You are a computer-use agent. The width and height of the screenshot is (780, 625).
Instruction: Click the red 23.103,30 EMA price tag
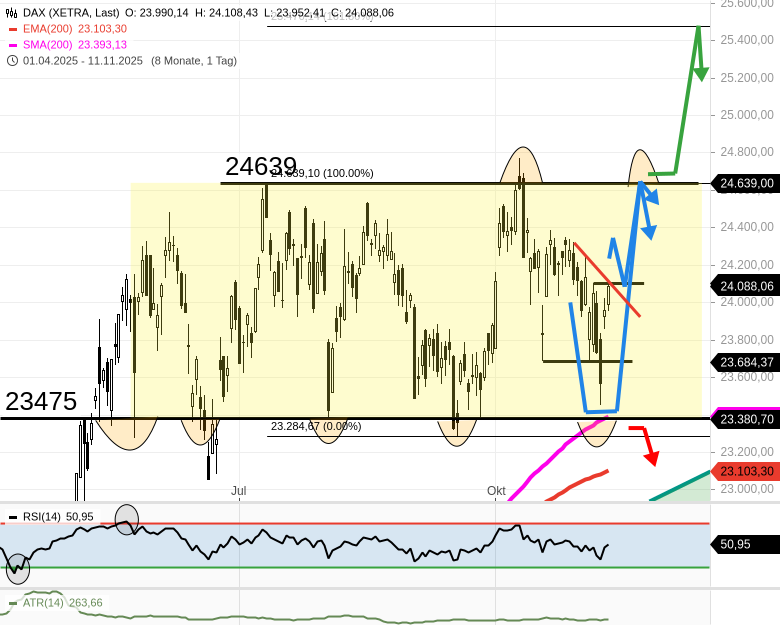pyautogui.click(x=746, y=471)
